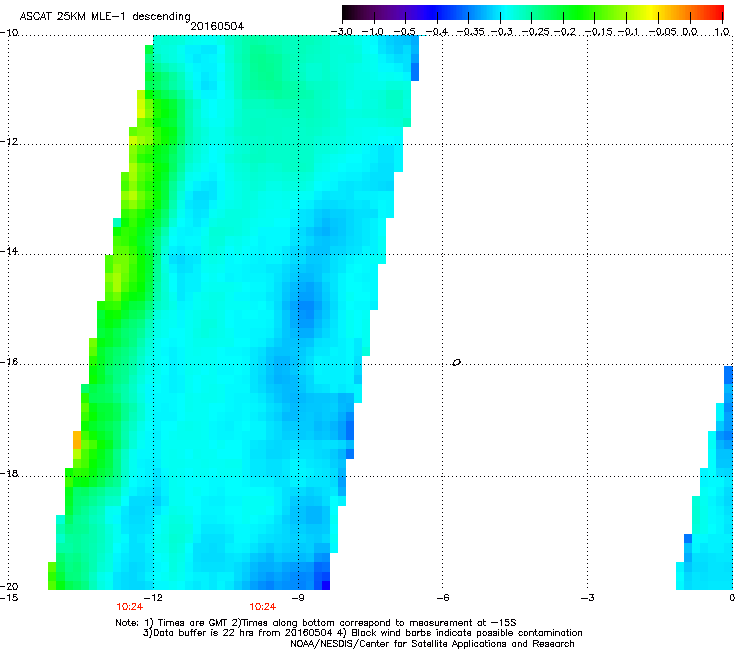Click the colorbar label "1.0" at right end
This screenshot has height=650, width=740.
tap(722, 32)
